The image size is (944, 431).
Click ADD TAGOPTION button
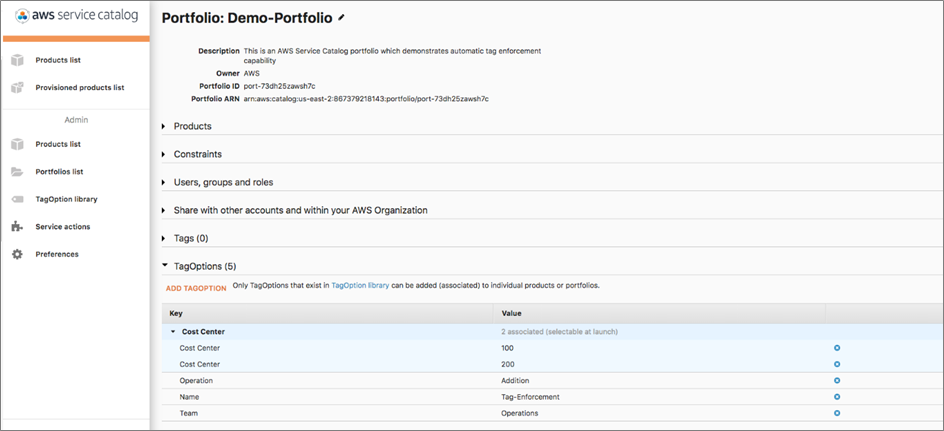click(x=196, y=288)
